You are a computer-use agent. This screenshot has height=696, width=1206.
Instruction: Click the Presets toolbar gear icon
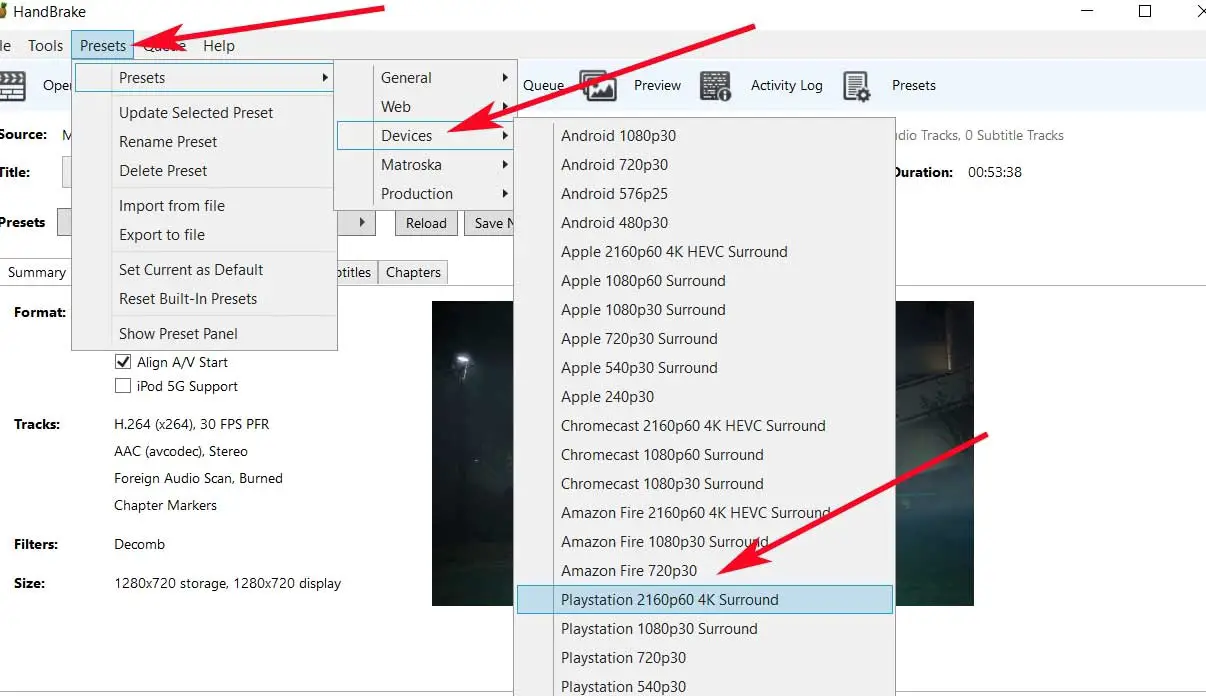click(x=858, y=86)
